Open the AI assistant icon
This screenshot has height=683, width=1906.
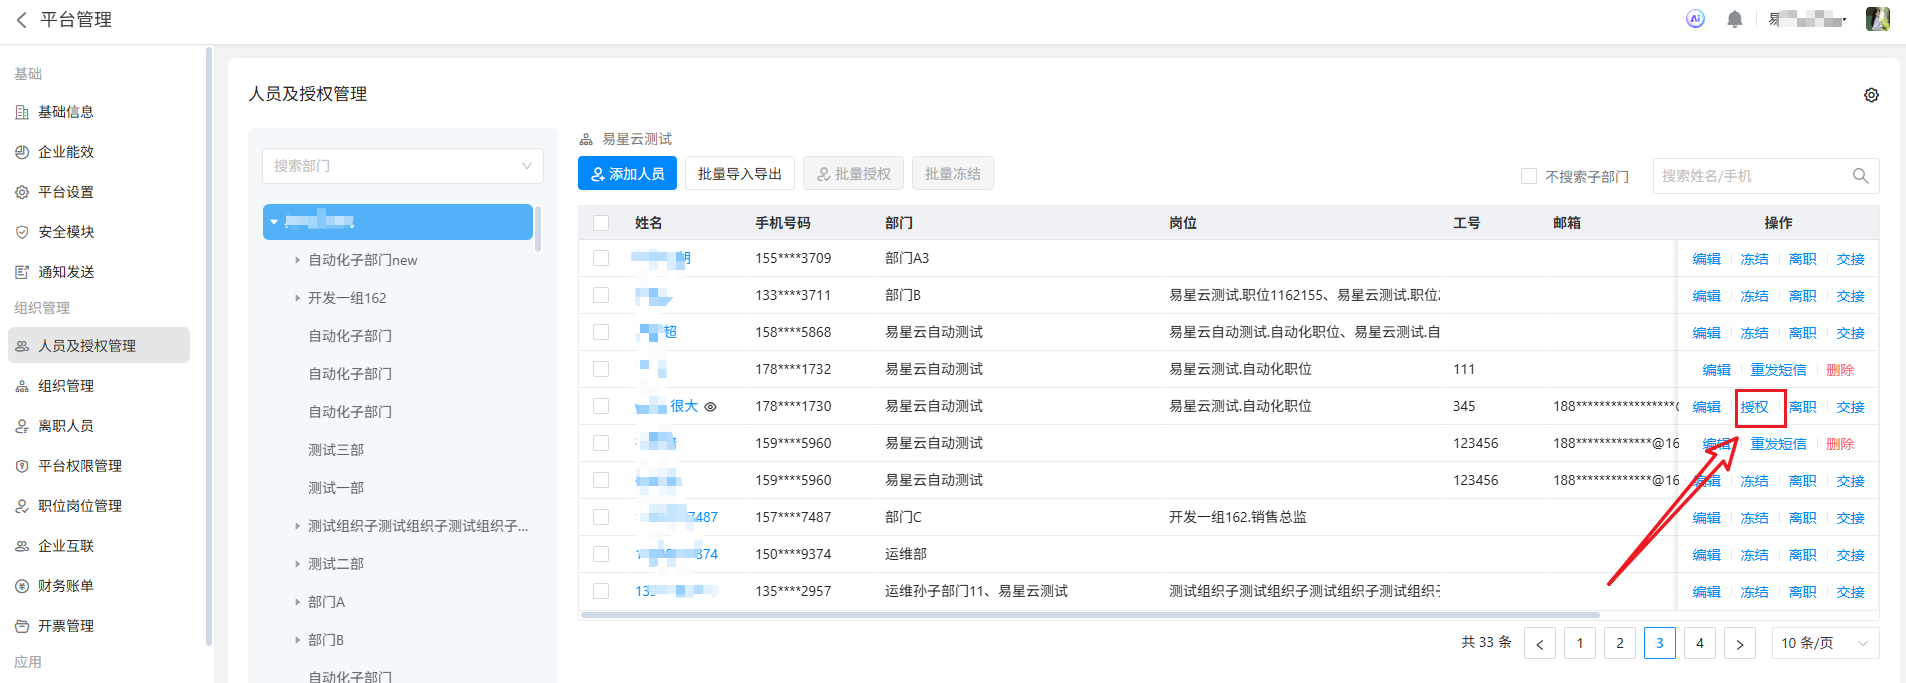(1695, 19)
